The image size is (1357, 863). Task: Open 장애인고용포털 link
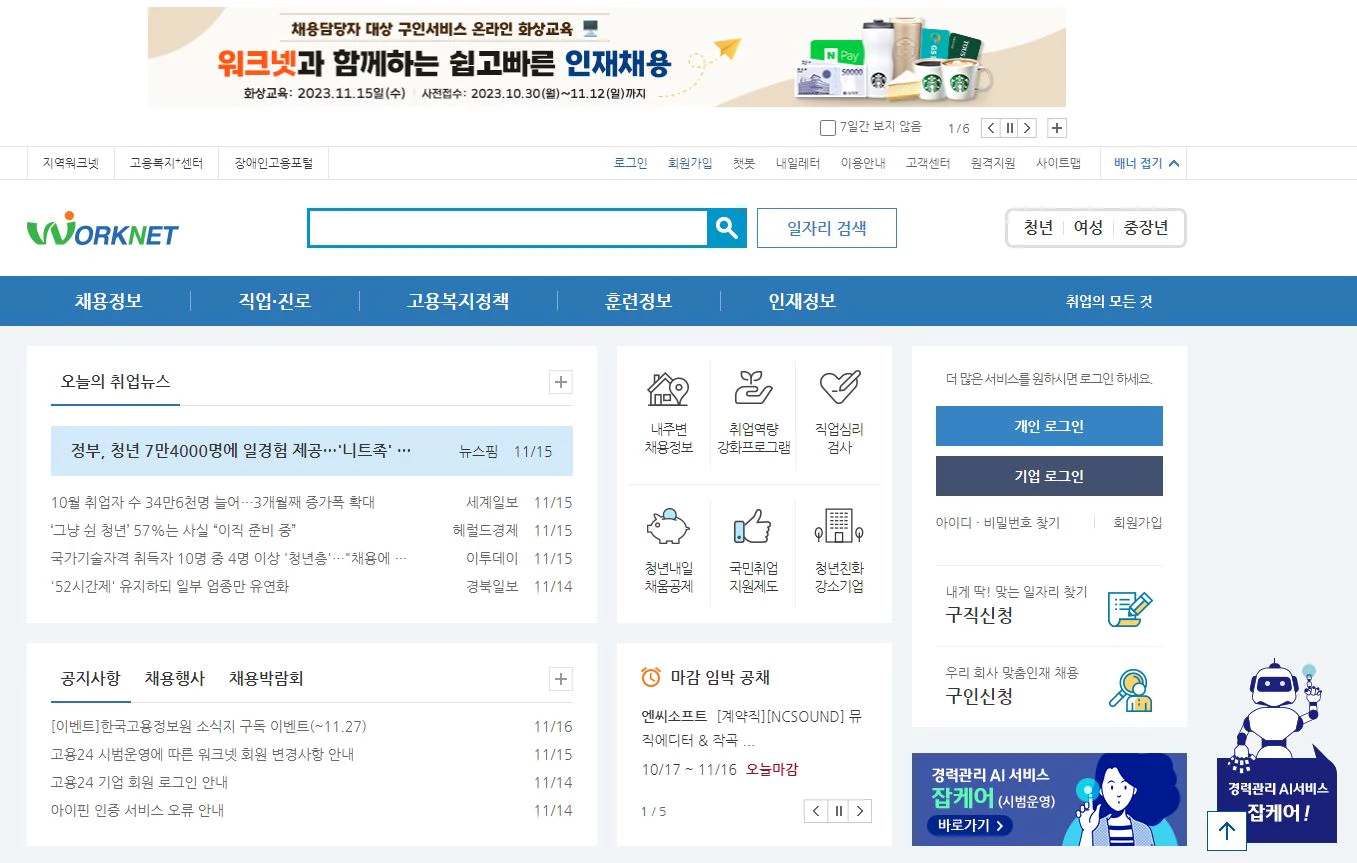[274, 163]
